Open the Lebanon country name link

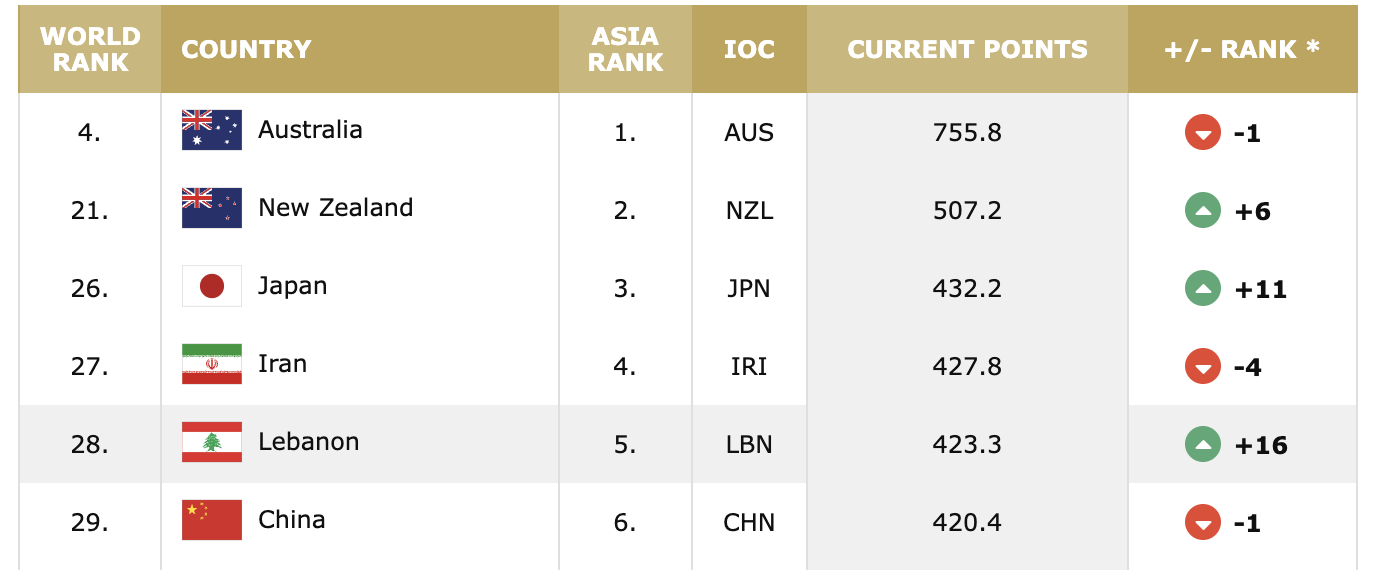click(x=308, y=442)
